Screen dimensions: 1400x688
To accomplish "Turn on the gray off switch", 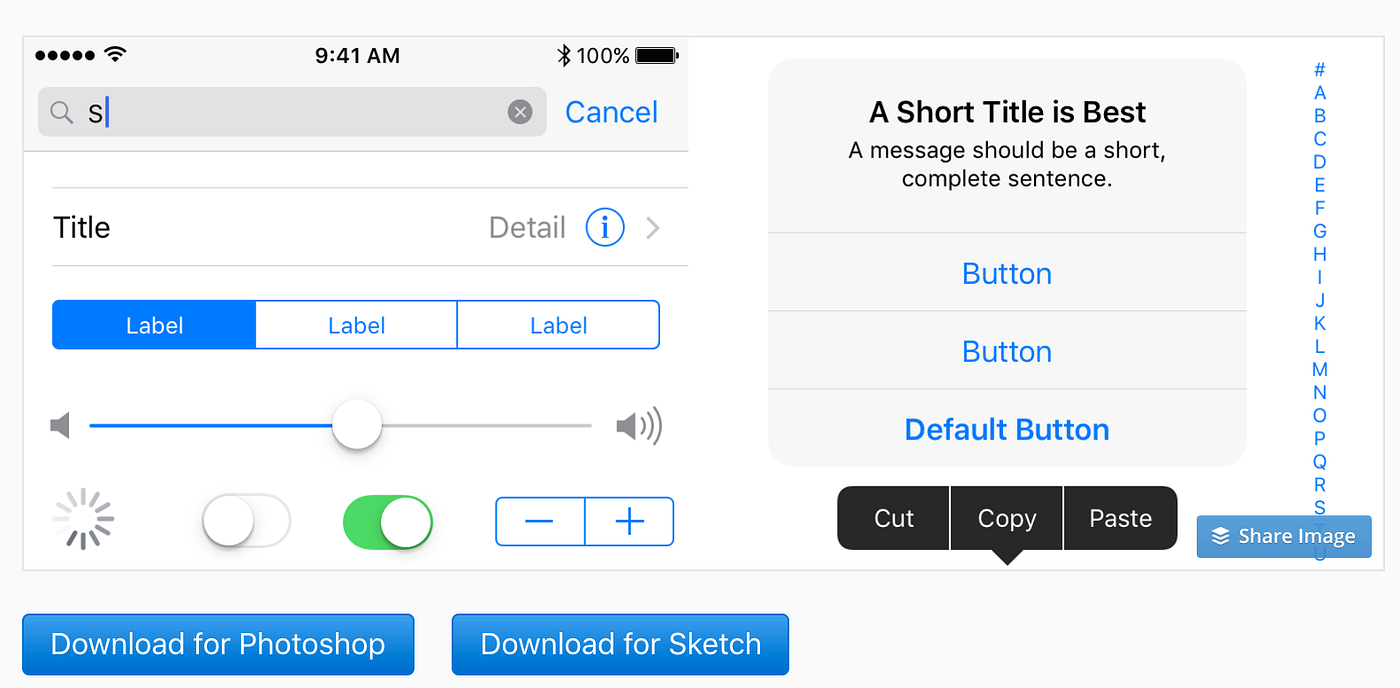I will [x=246, y=522].
